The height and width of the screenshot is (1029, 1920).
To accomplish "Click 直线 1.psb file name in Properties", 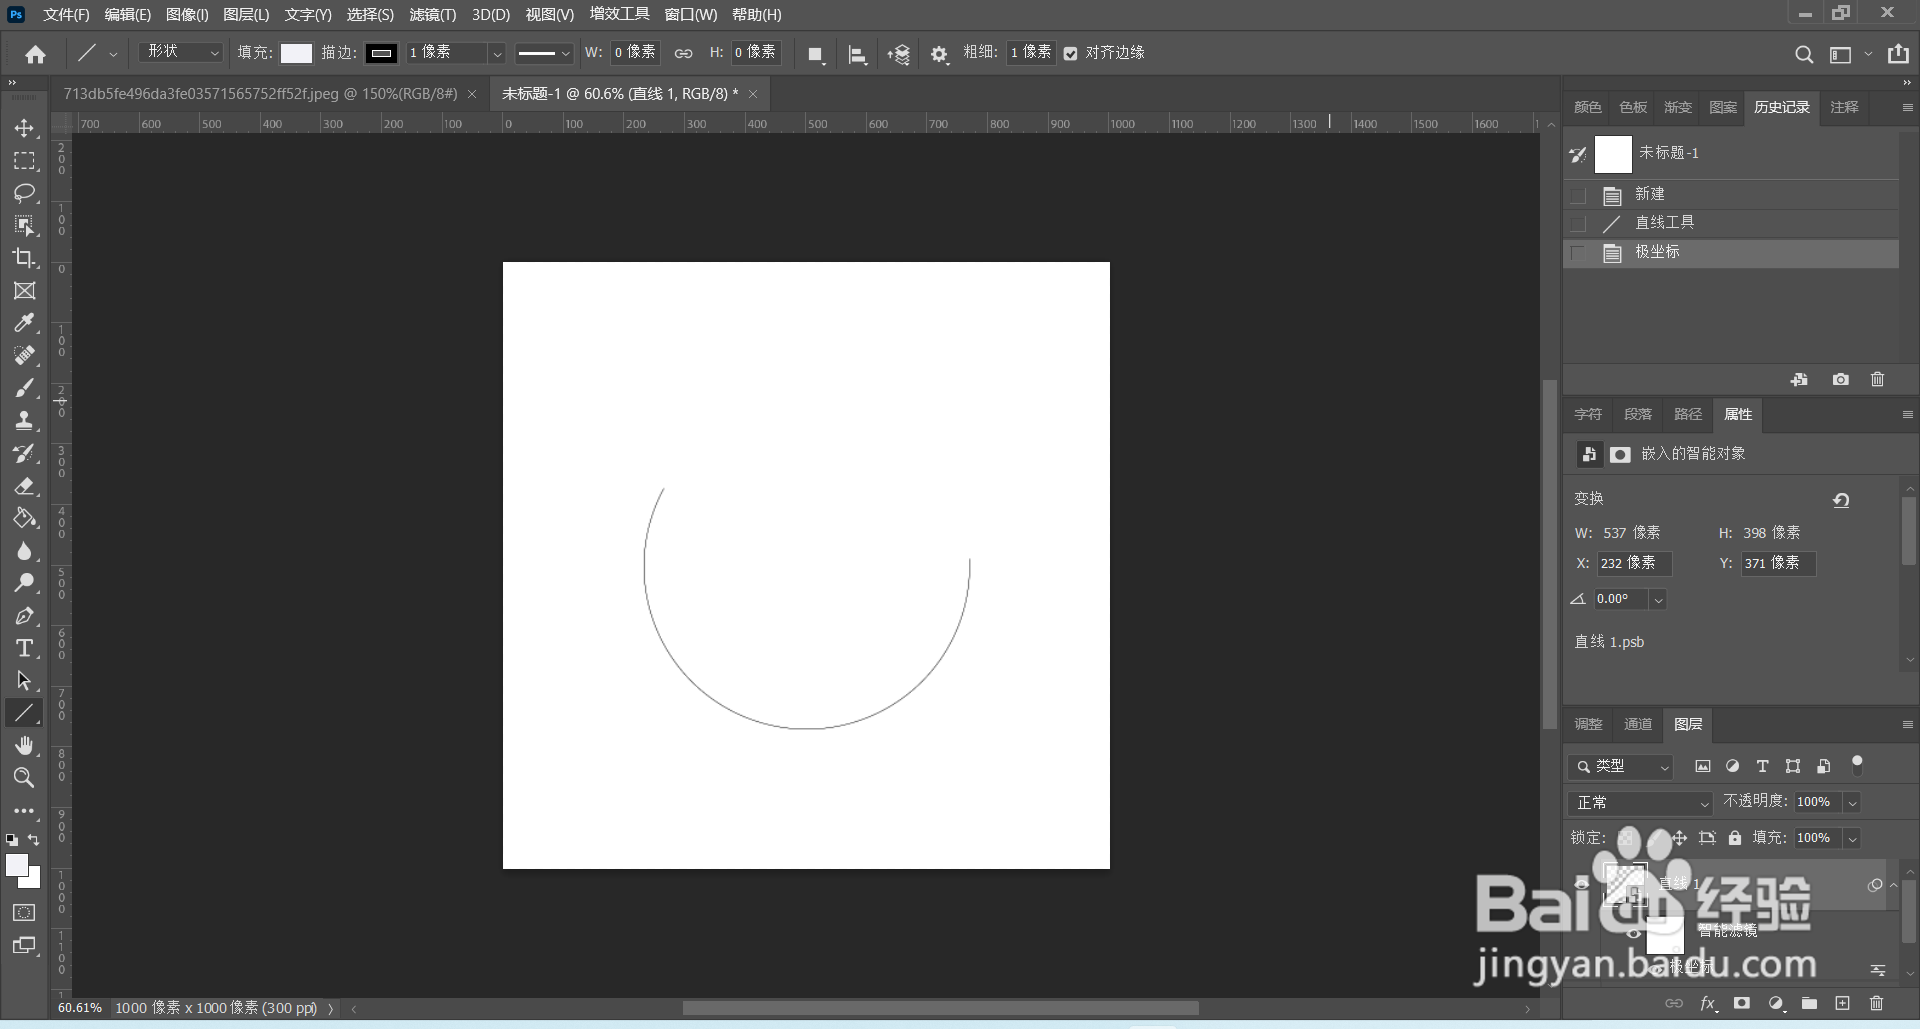I will [x=1609, y=642].
